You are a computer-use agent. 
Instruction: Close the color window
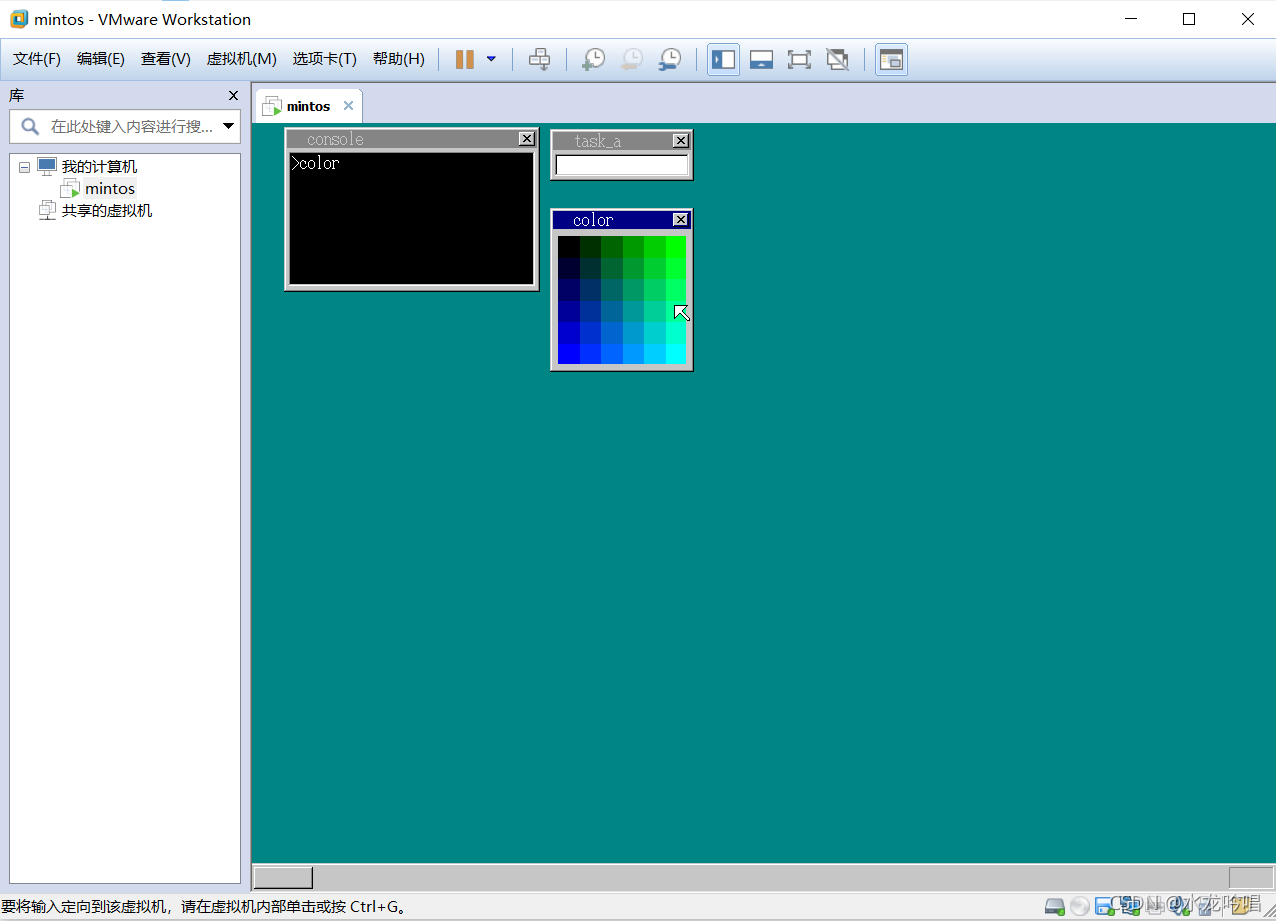681,220
